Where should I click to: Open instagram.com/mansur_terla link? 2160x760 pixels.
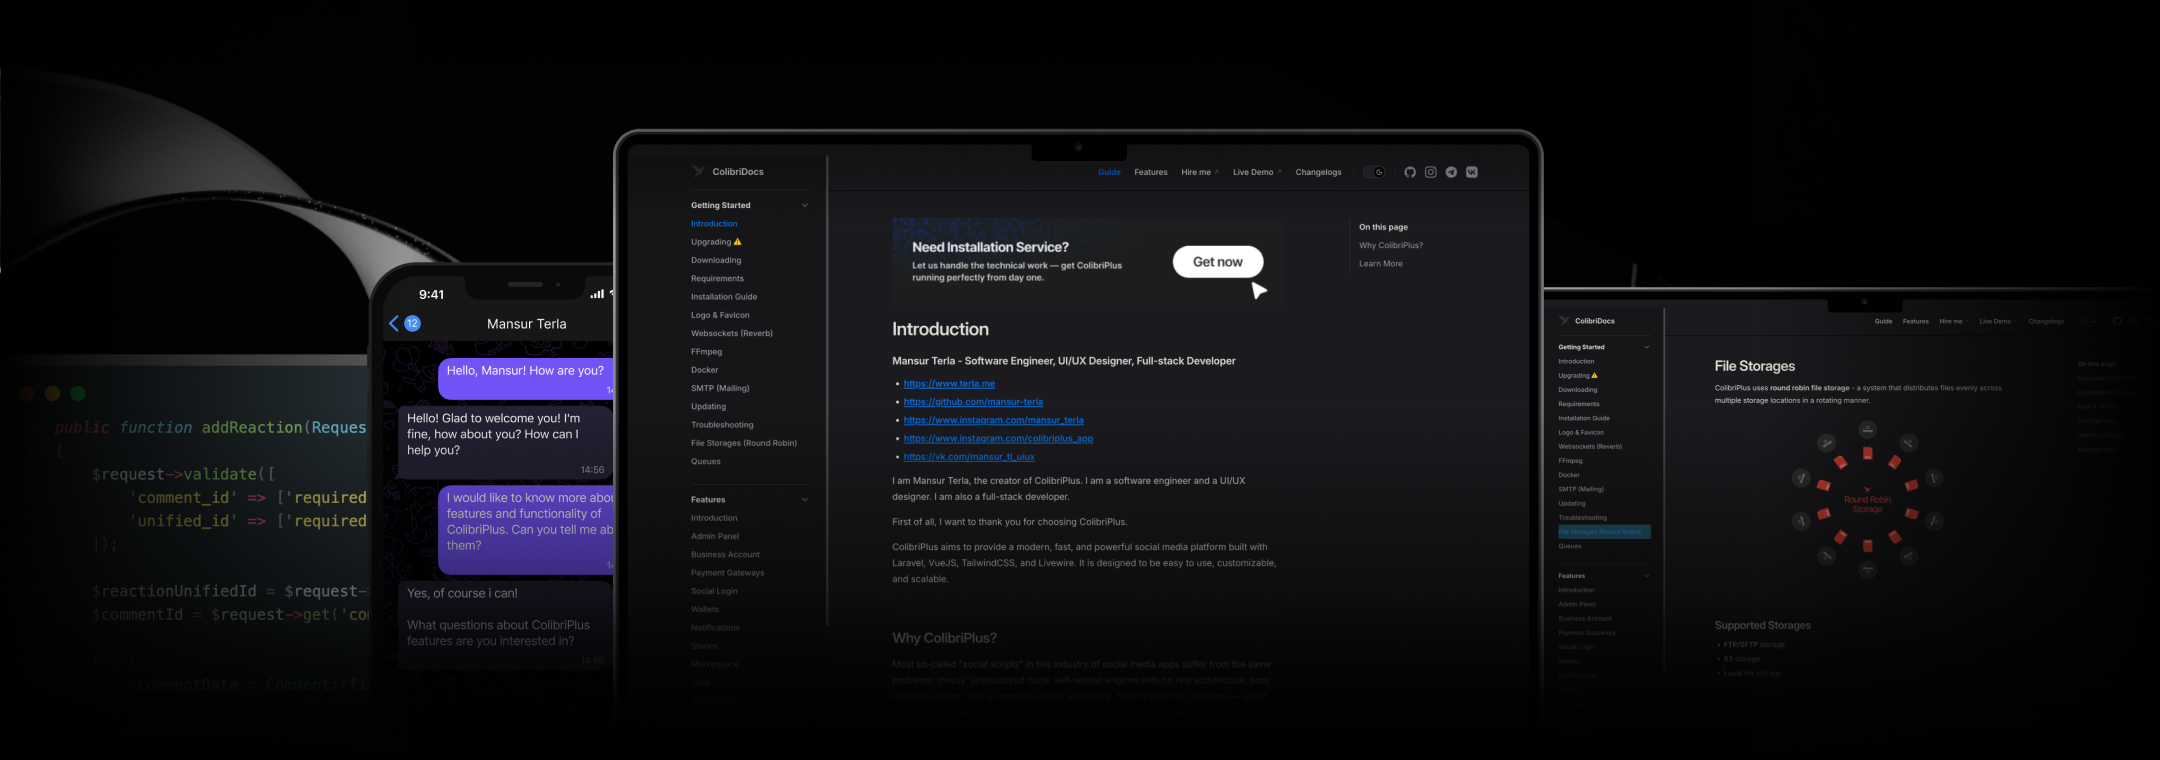pyautogui.click(x=993, y=420)
